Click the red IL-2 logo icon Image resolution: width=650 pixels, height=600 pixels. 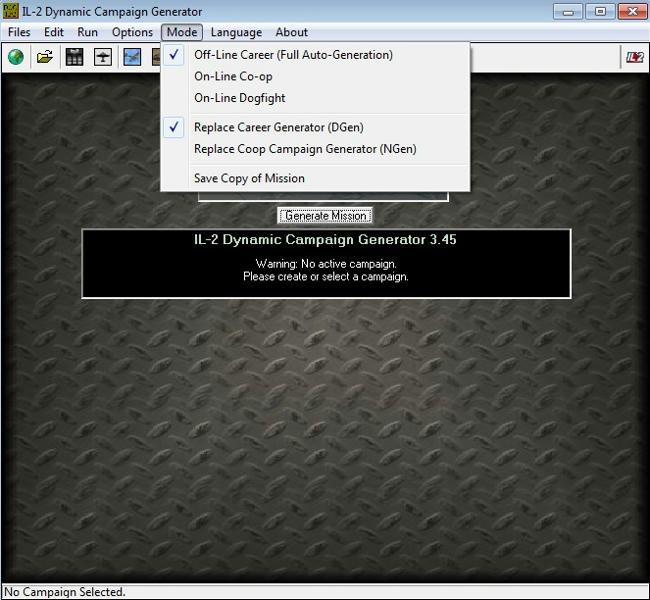634,57
